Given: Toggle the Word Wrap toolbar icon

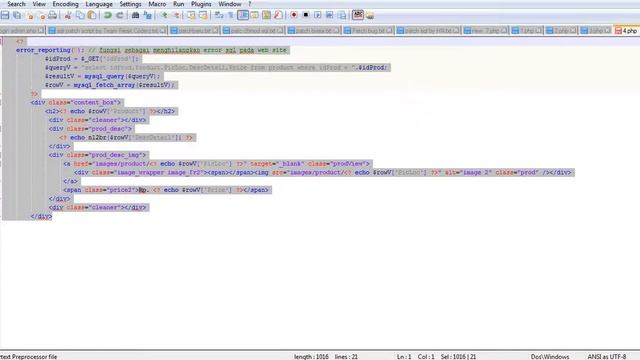Looking at the screenshot, I should point(219,16).
